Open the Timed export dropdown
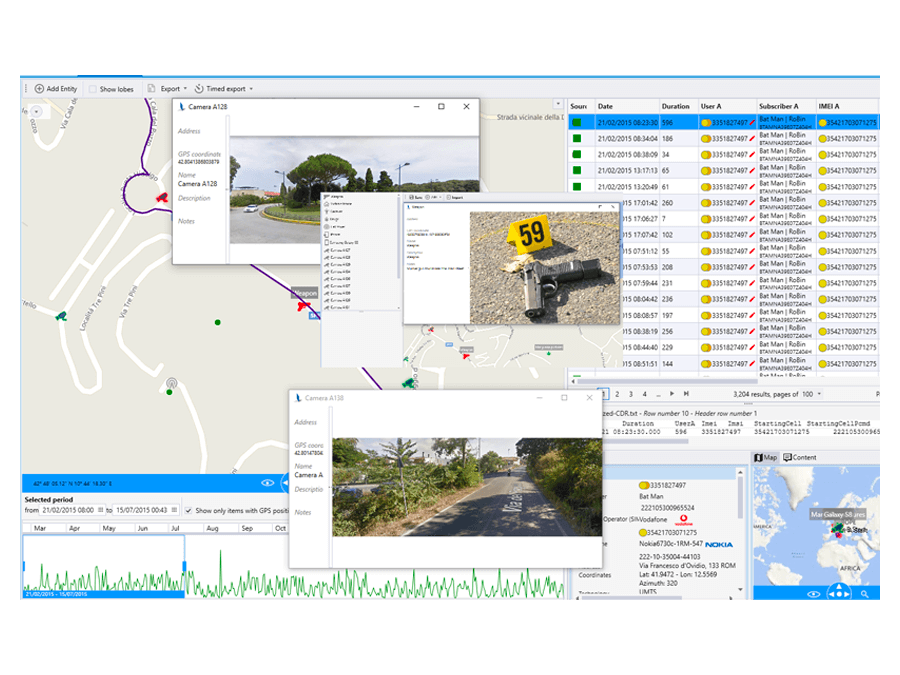Screen dimensions: 900x675 pyautogui.click(x=230, y=89)
